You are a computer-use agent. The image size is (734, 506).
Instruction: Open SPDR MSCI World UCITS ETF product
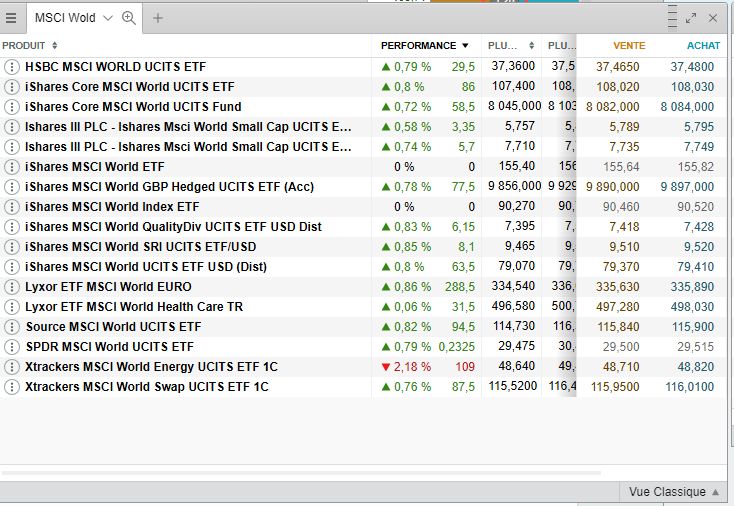[x=110, y=347]
